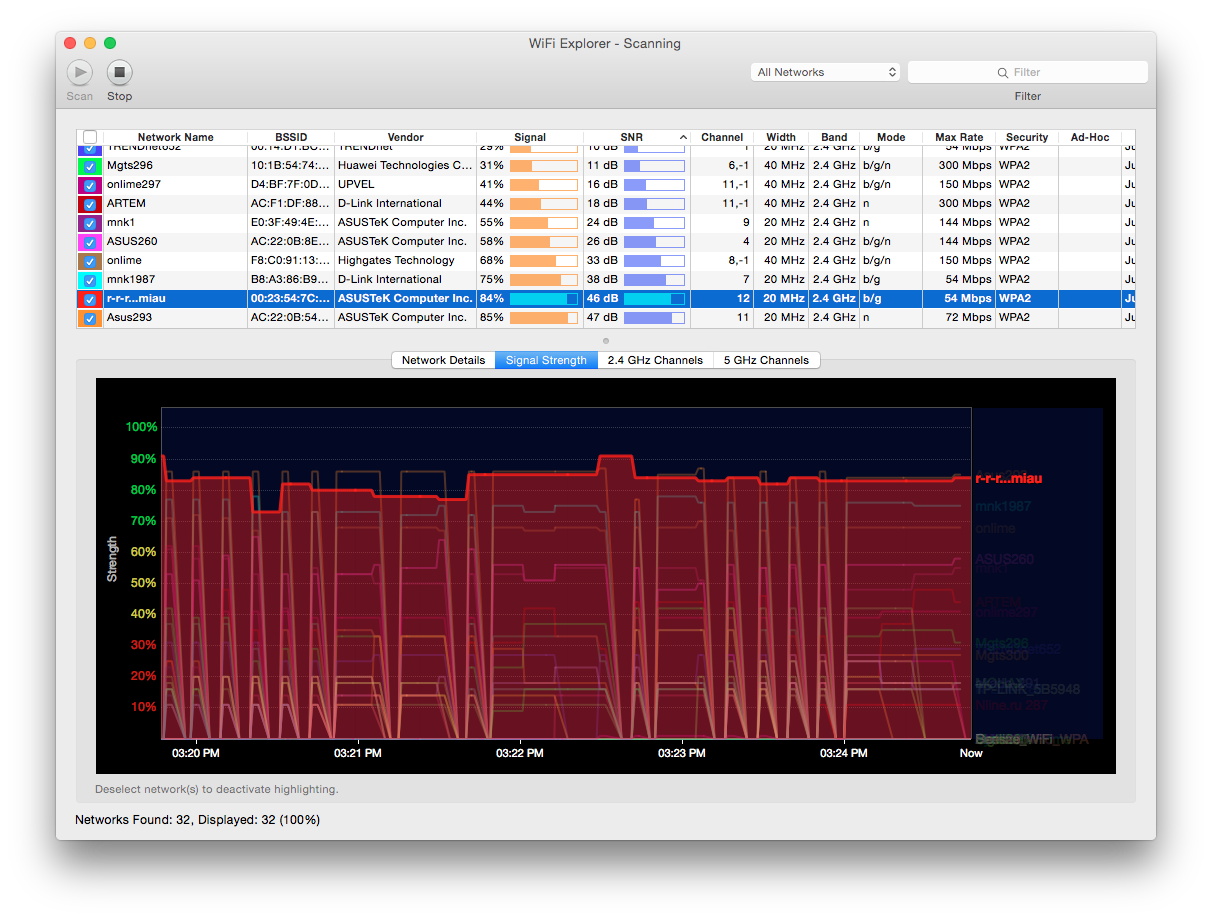Click signal bar of Asus293 row
1212x920 pixels.
click(x=544, y=318)
